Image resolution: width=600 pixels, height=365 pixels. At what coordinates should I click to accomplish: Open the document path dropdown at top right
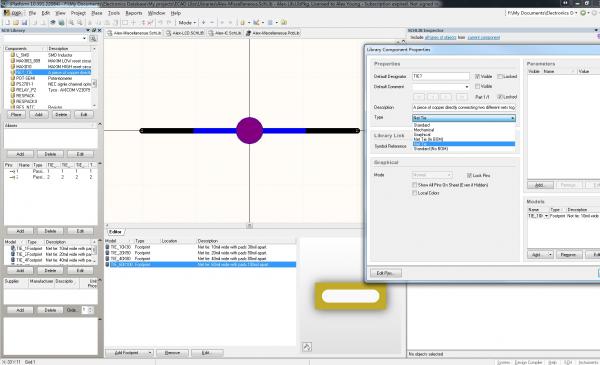point(576,13)
